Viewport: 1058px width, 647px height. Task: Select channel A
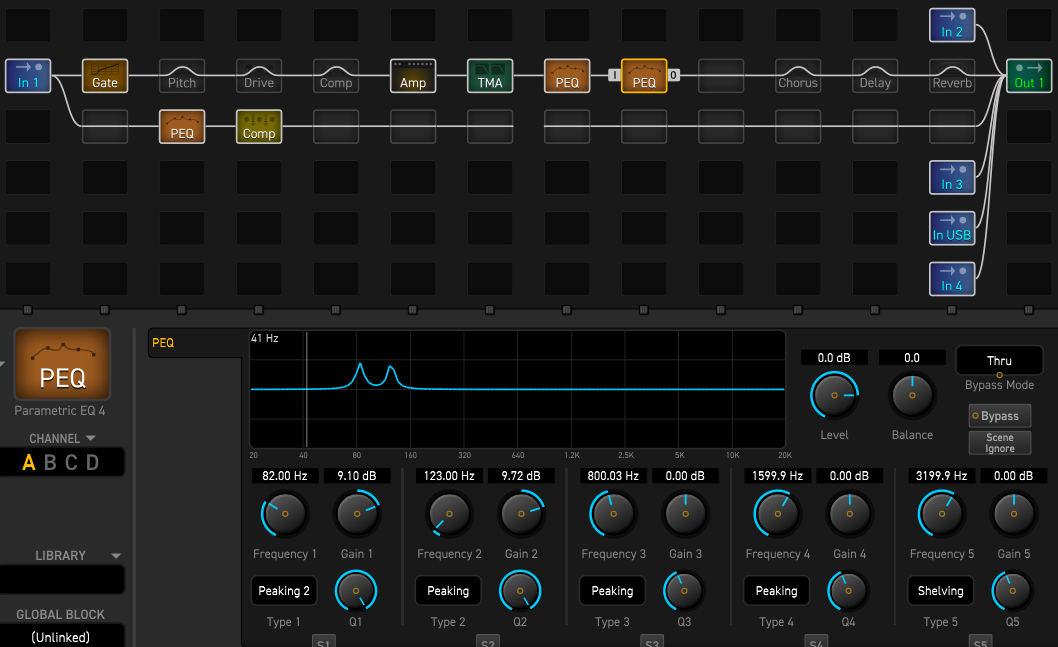point(28,463)
